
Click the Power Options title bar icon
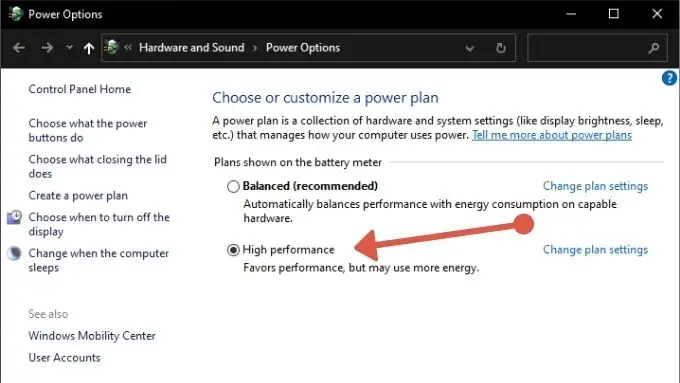pos(16,14)
